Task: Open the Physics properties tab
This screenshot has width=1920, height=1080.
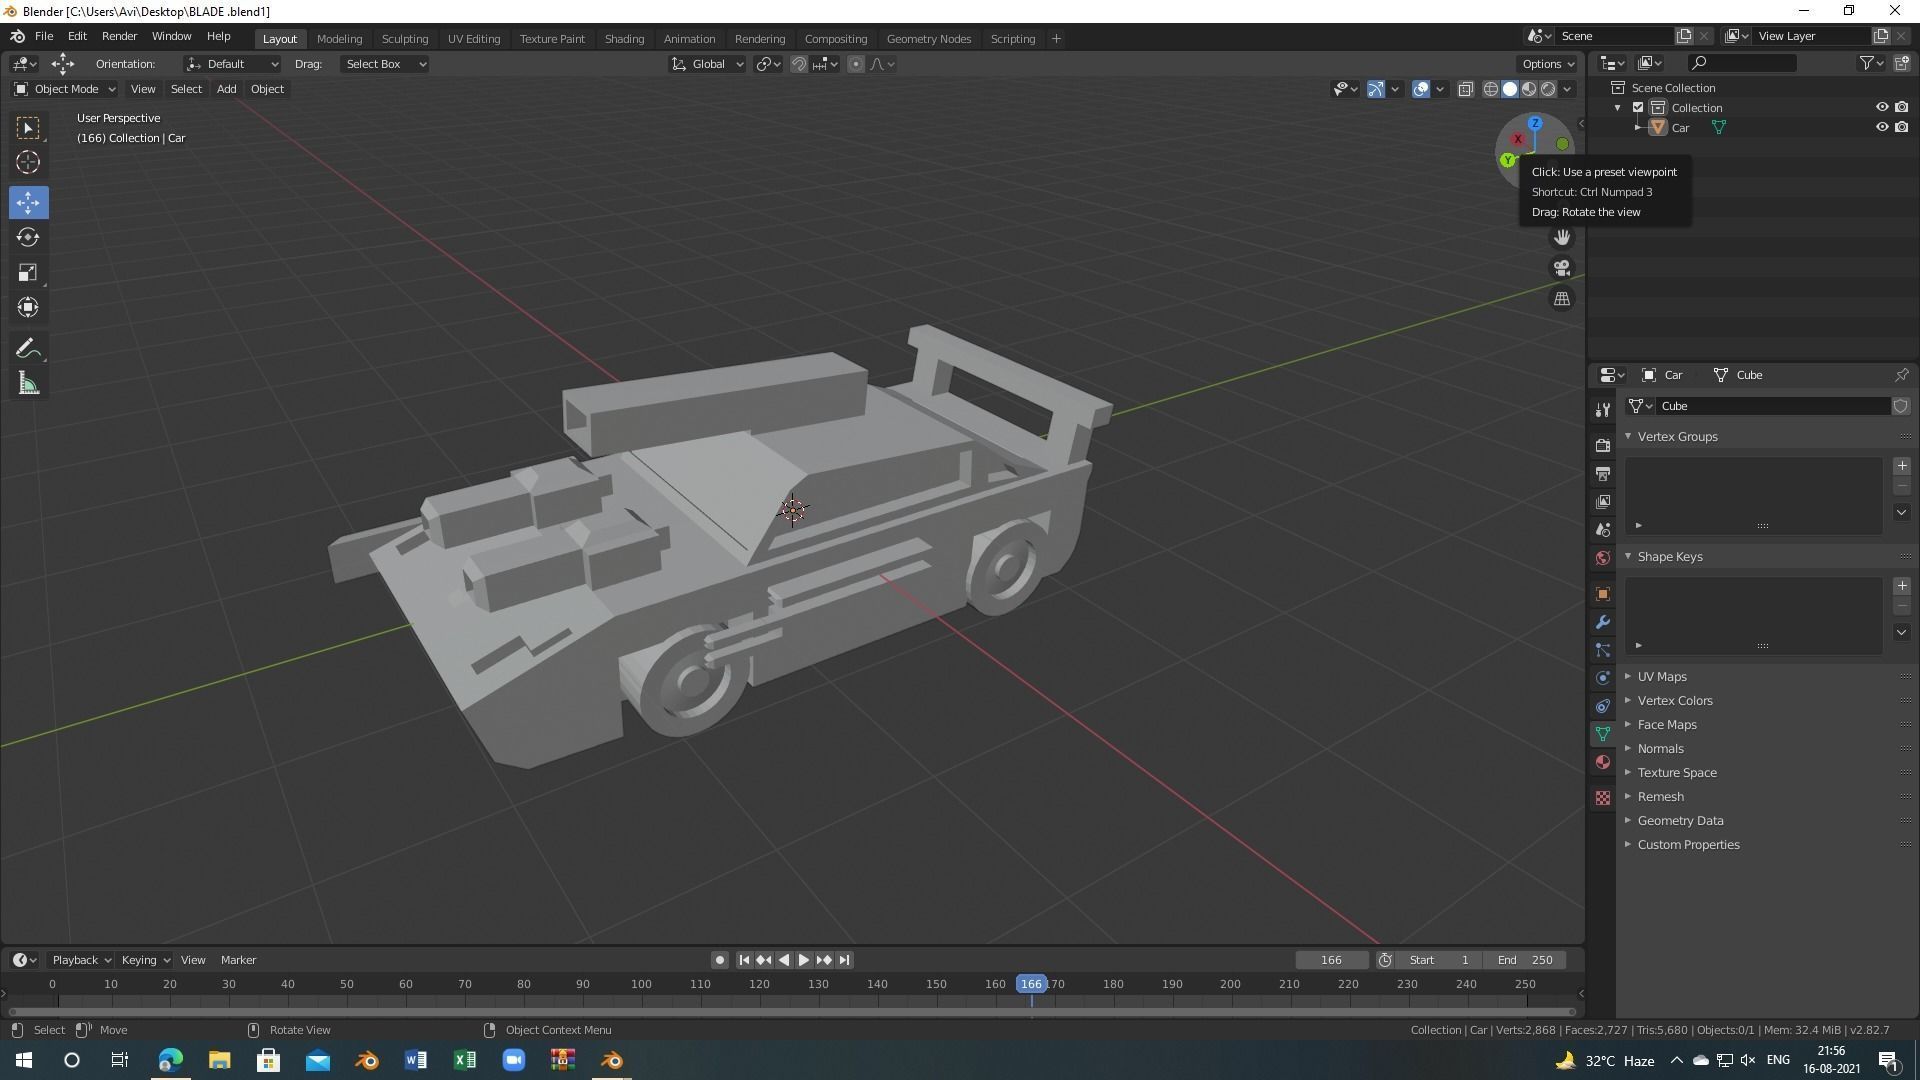Action: 1603,678
